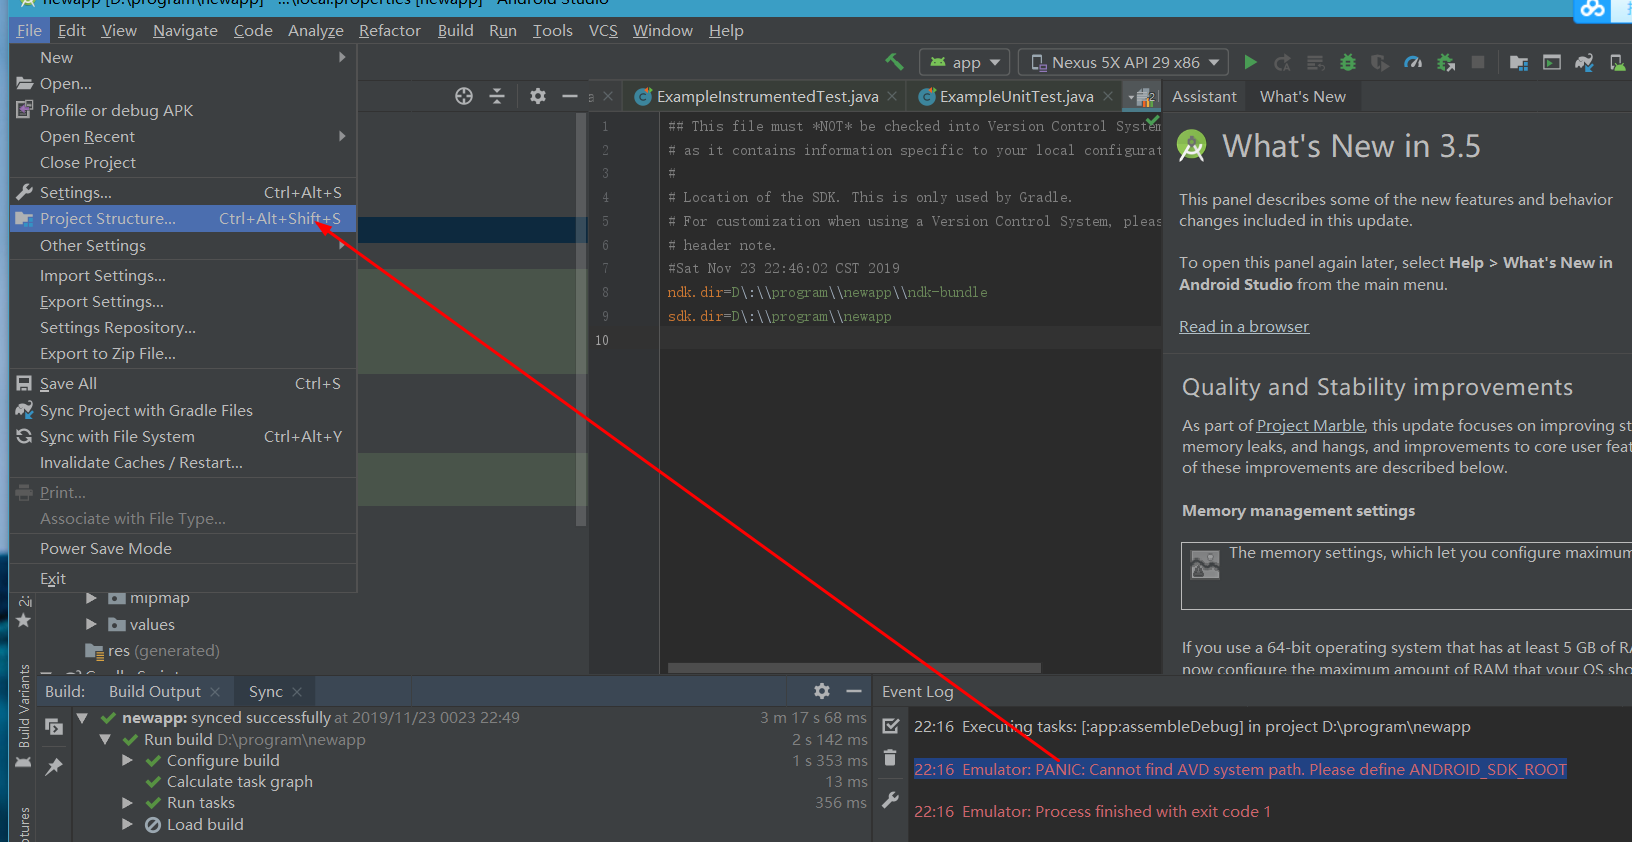Click Save All in the File menu
1632x842 pixels.
(x=183, y=384)
